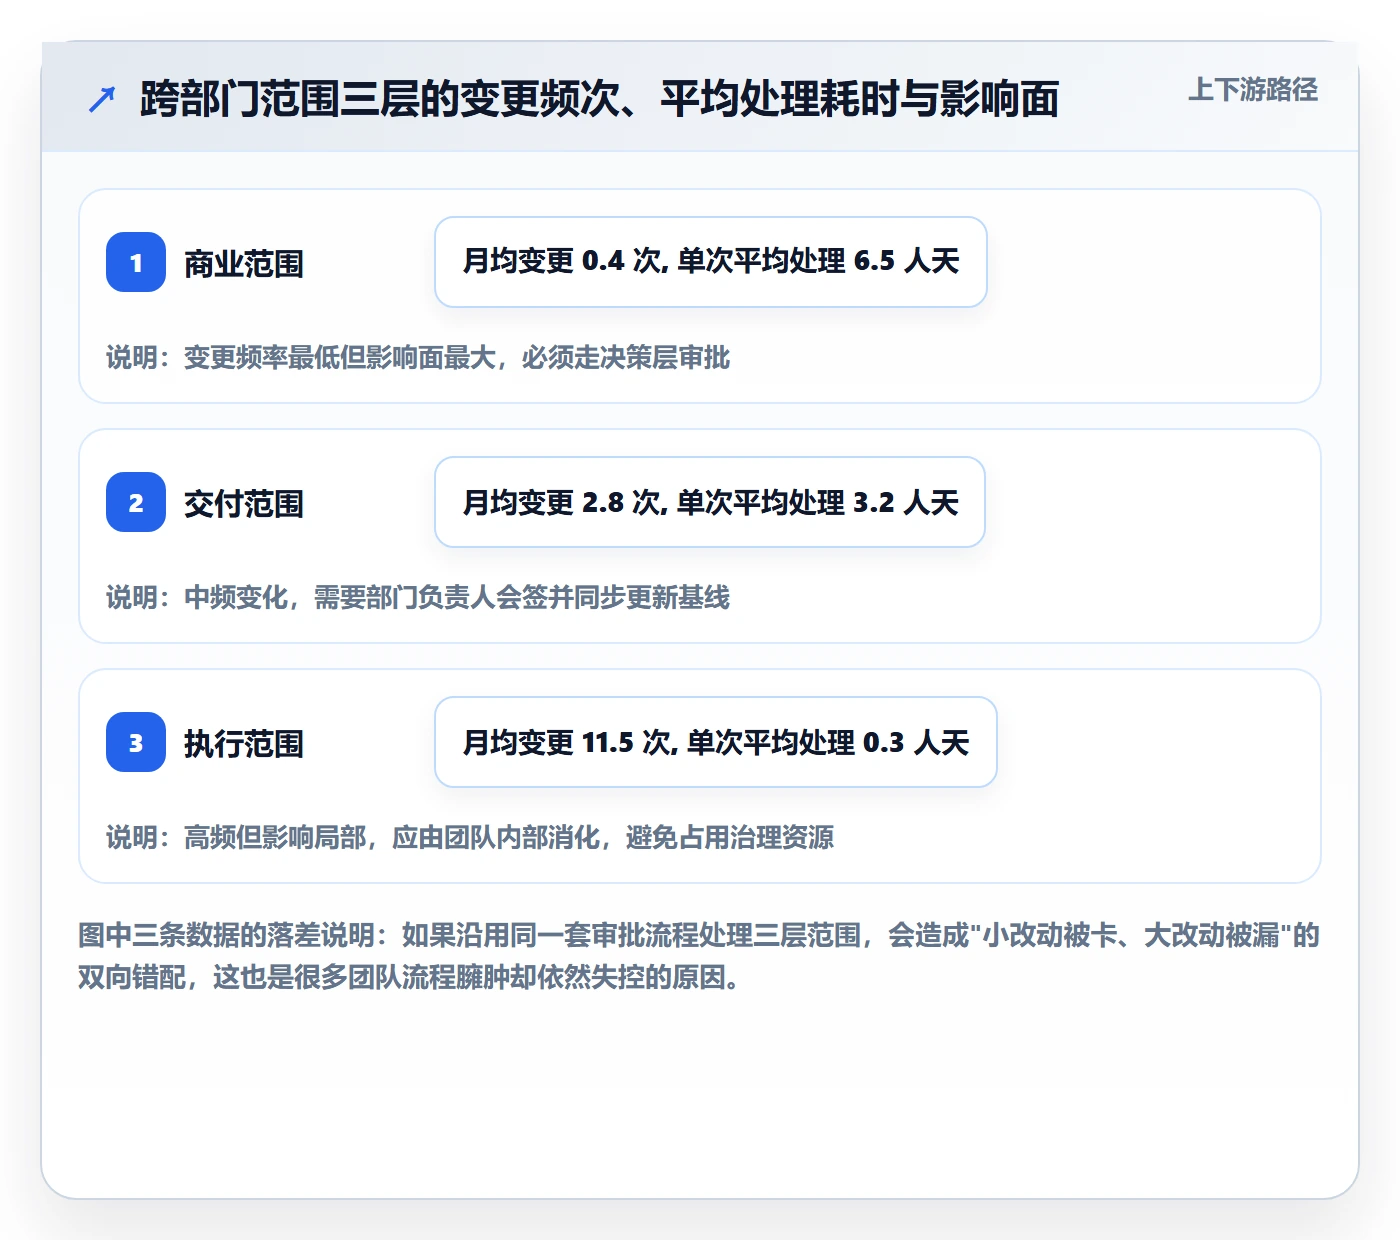Click the note 中频变化，需要部门负责人会签
The height and width of the screenshot is (1240, 1400).
click(418, 598)
